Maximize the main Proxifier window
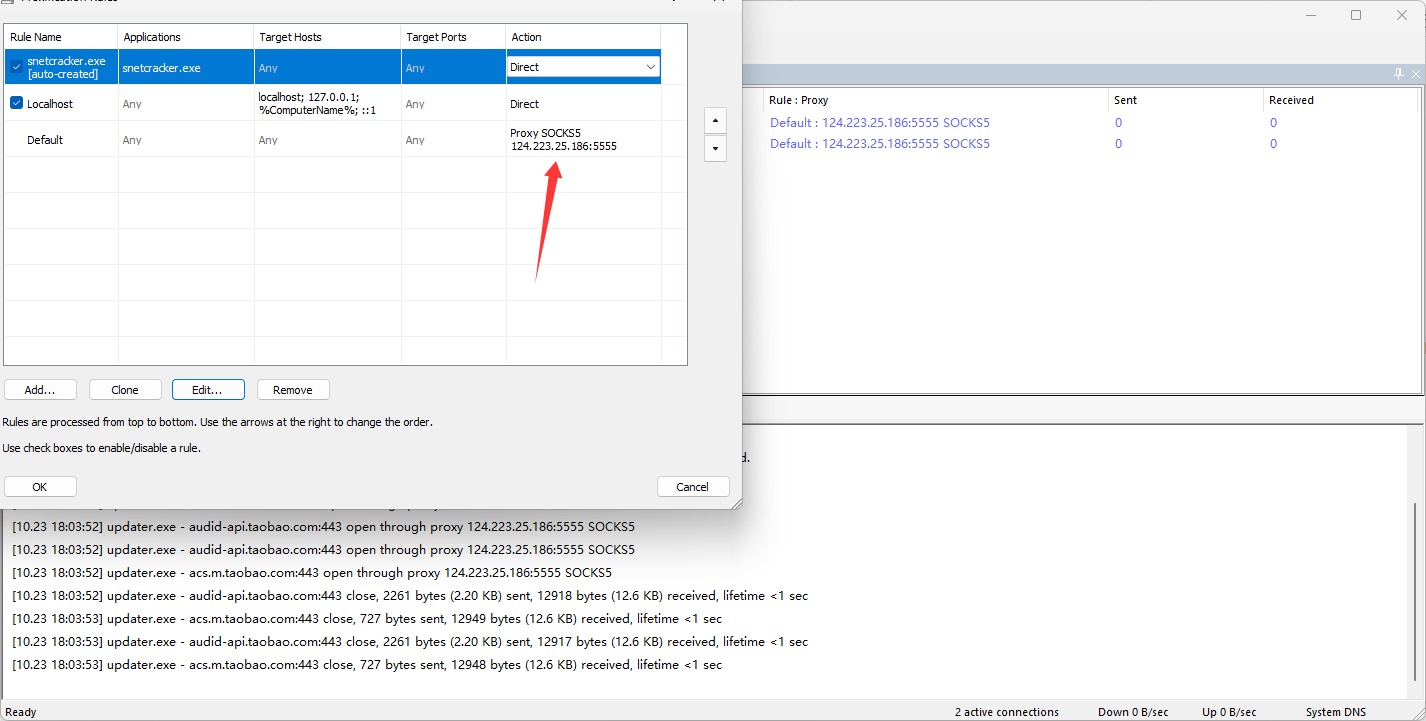The image size is (1426, 721). (1356, 15)
